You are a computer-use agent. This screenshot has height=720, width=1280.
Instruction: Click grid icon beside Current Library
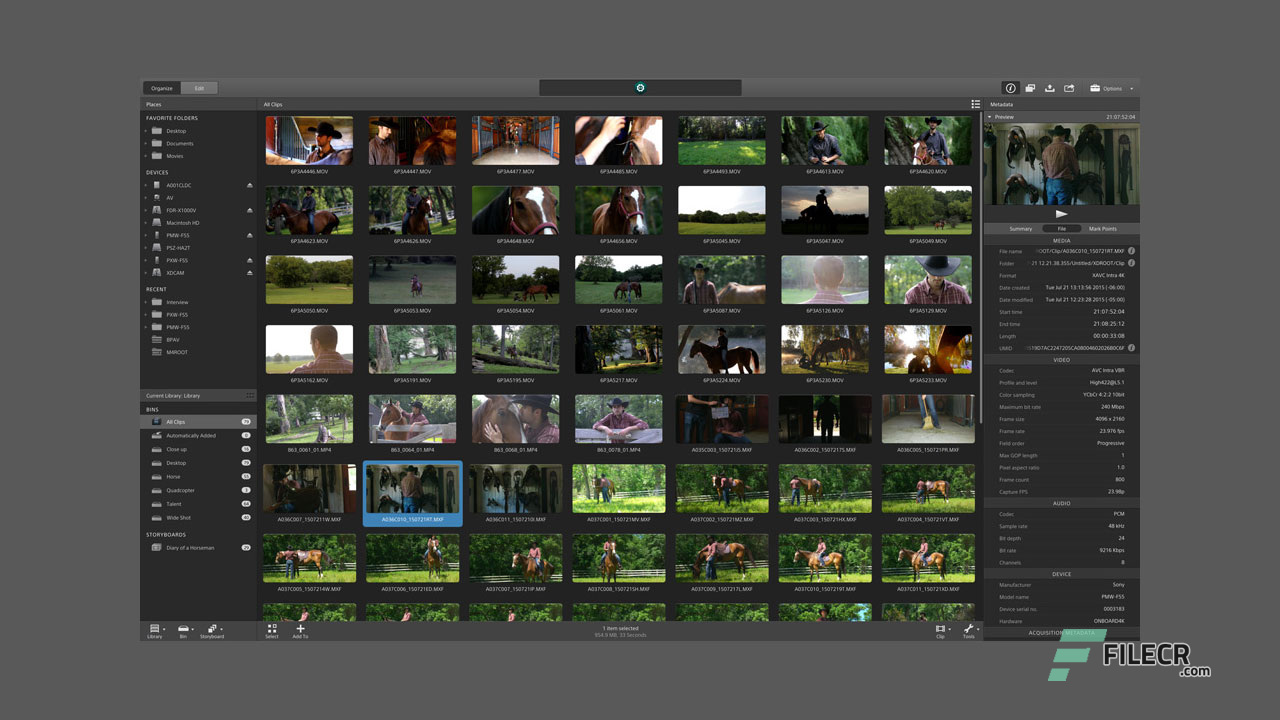[x=250, y=396]
